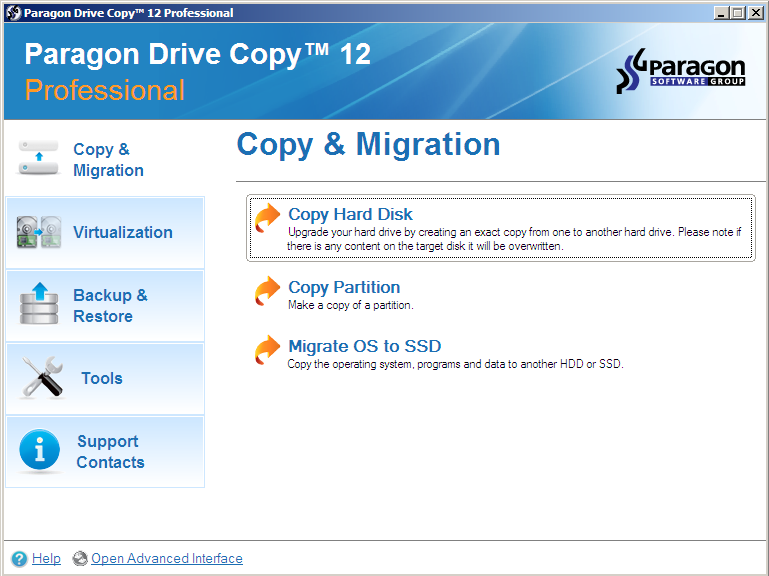This screenshot has height=576, width=769.
Task: Open the Virtualization tab
Action: pos(122,232)
